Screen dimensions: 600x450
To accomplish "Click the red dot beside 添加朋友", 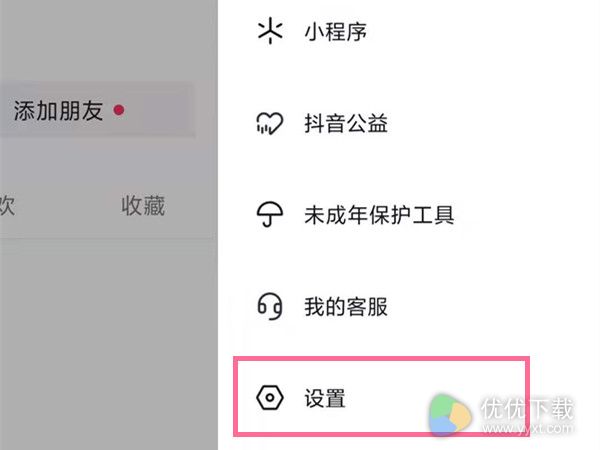I will pos(119,110).
